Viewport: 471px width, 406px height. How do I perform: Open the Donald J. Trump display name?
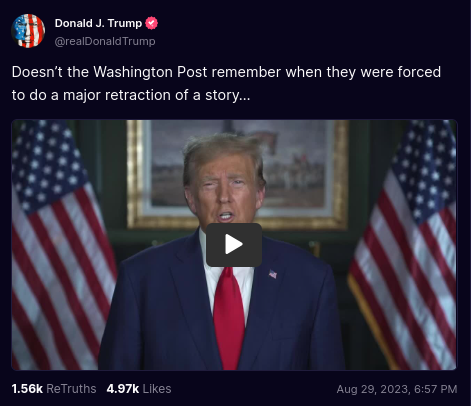(x=98, y=23)
